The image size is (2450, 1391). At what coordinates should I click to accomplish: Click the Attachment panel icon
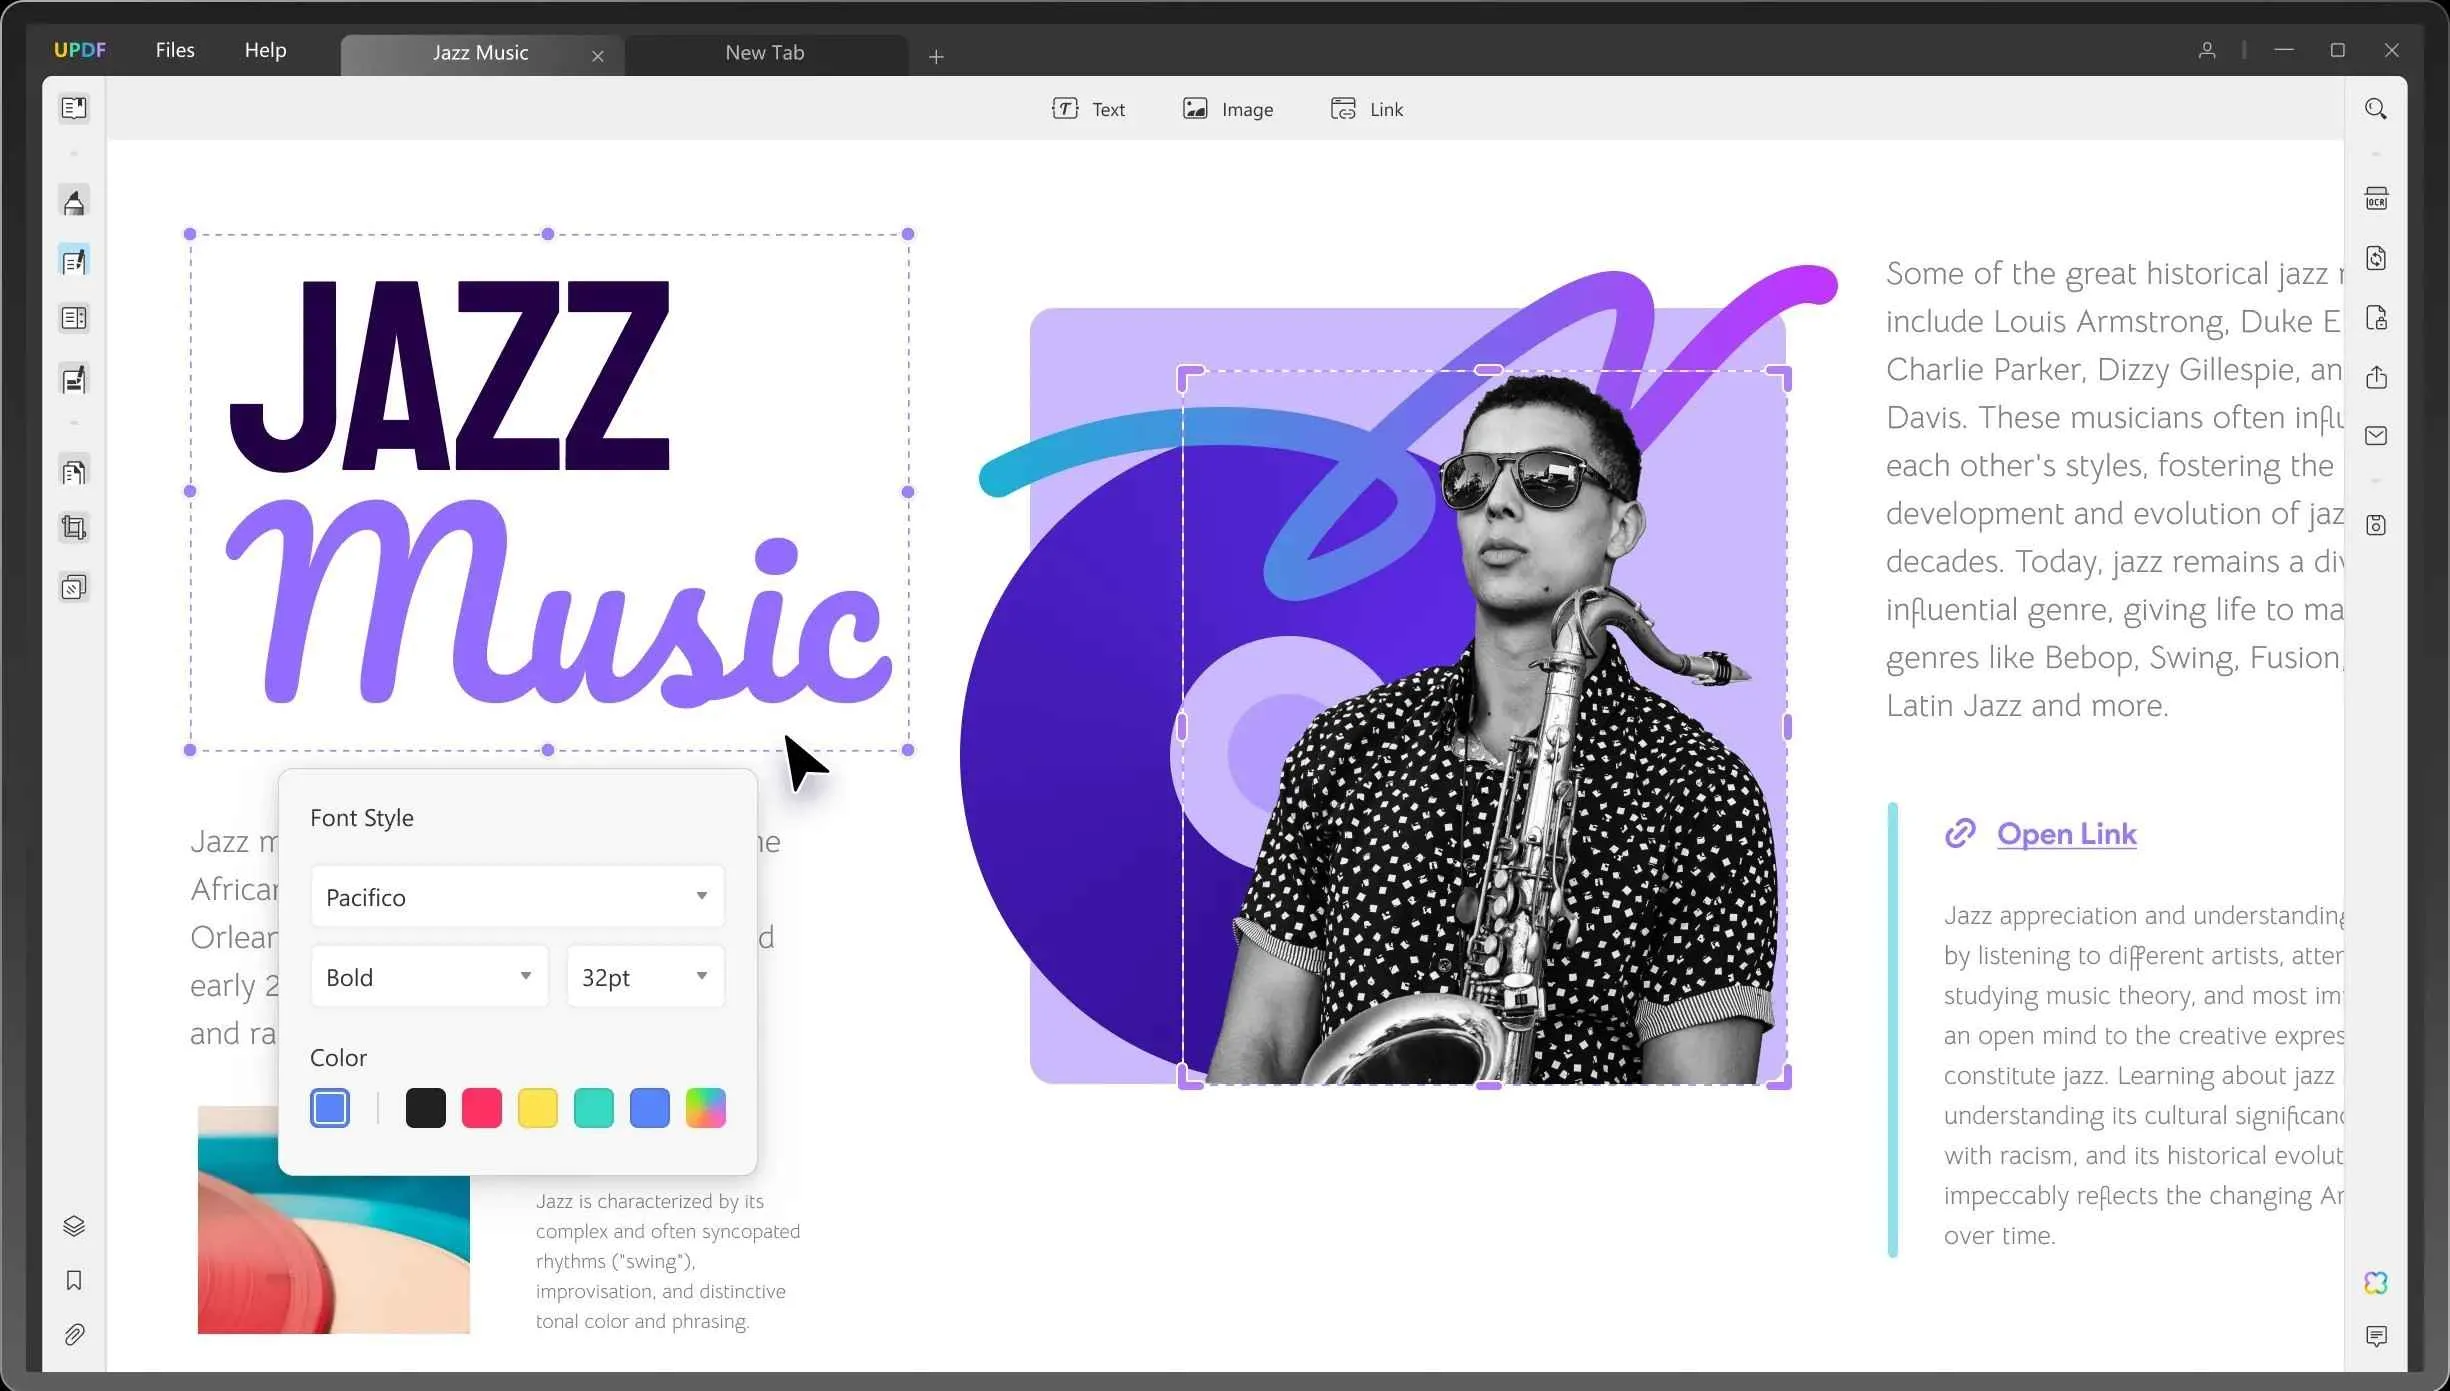(74, 1335)
